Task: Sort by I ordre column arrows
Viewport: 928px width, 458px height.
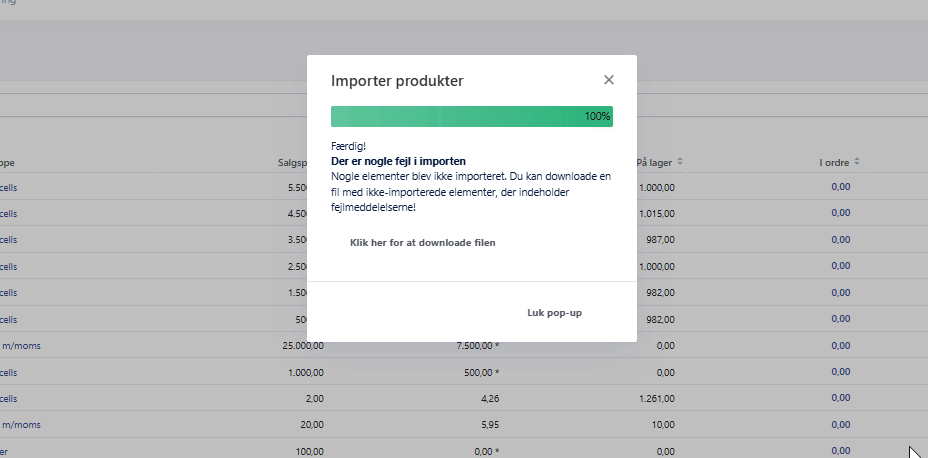Action: (x=856, y=162)
